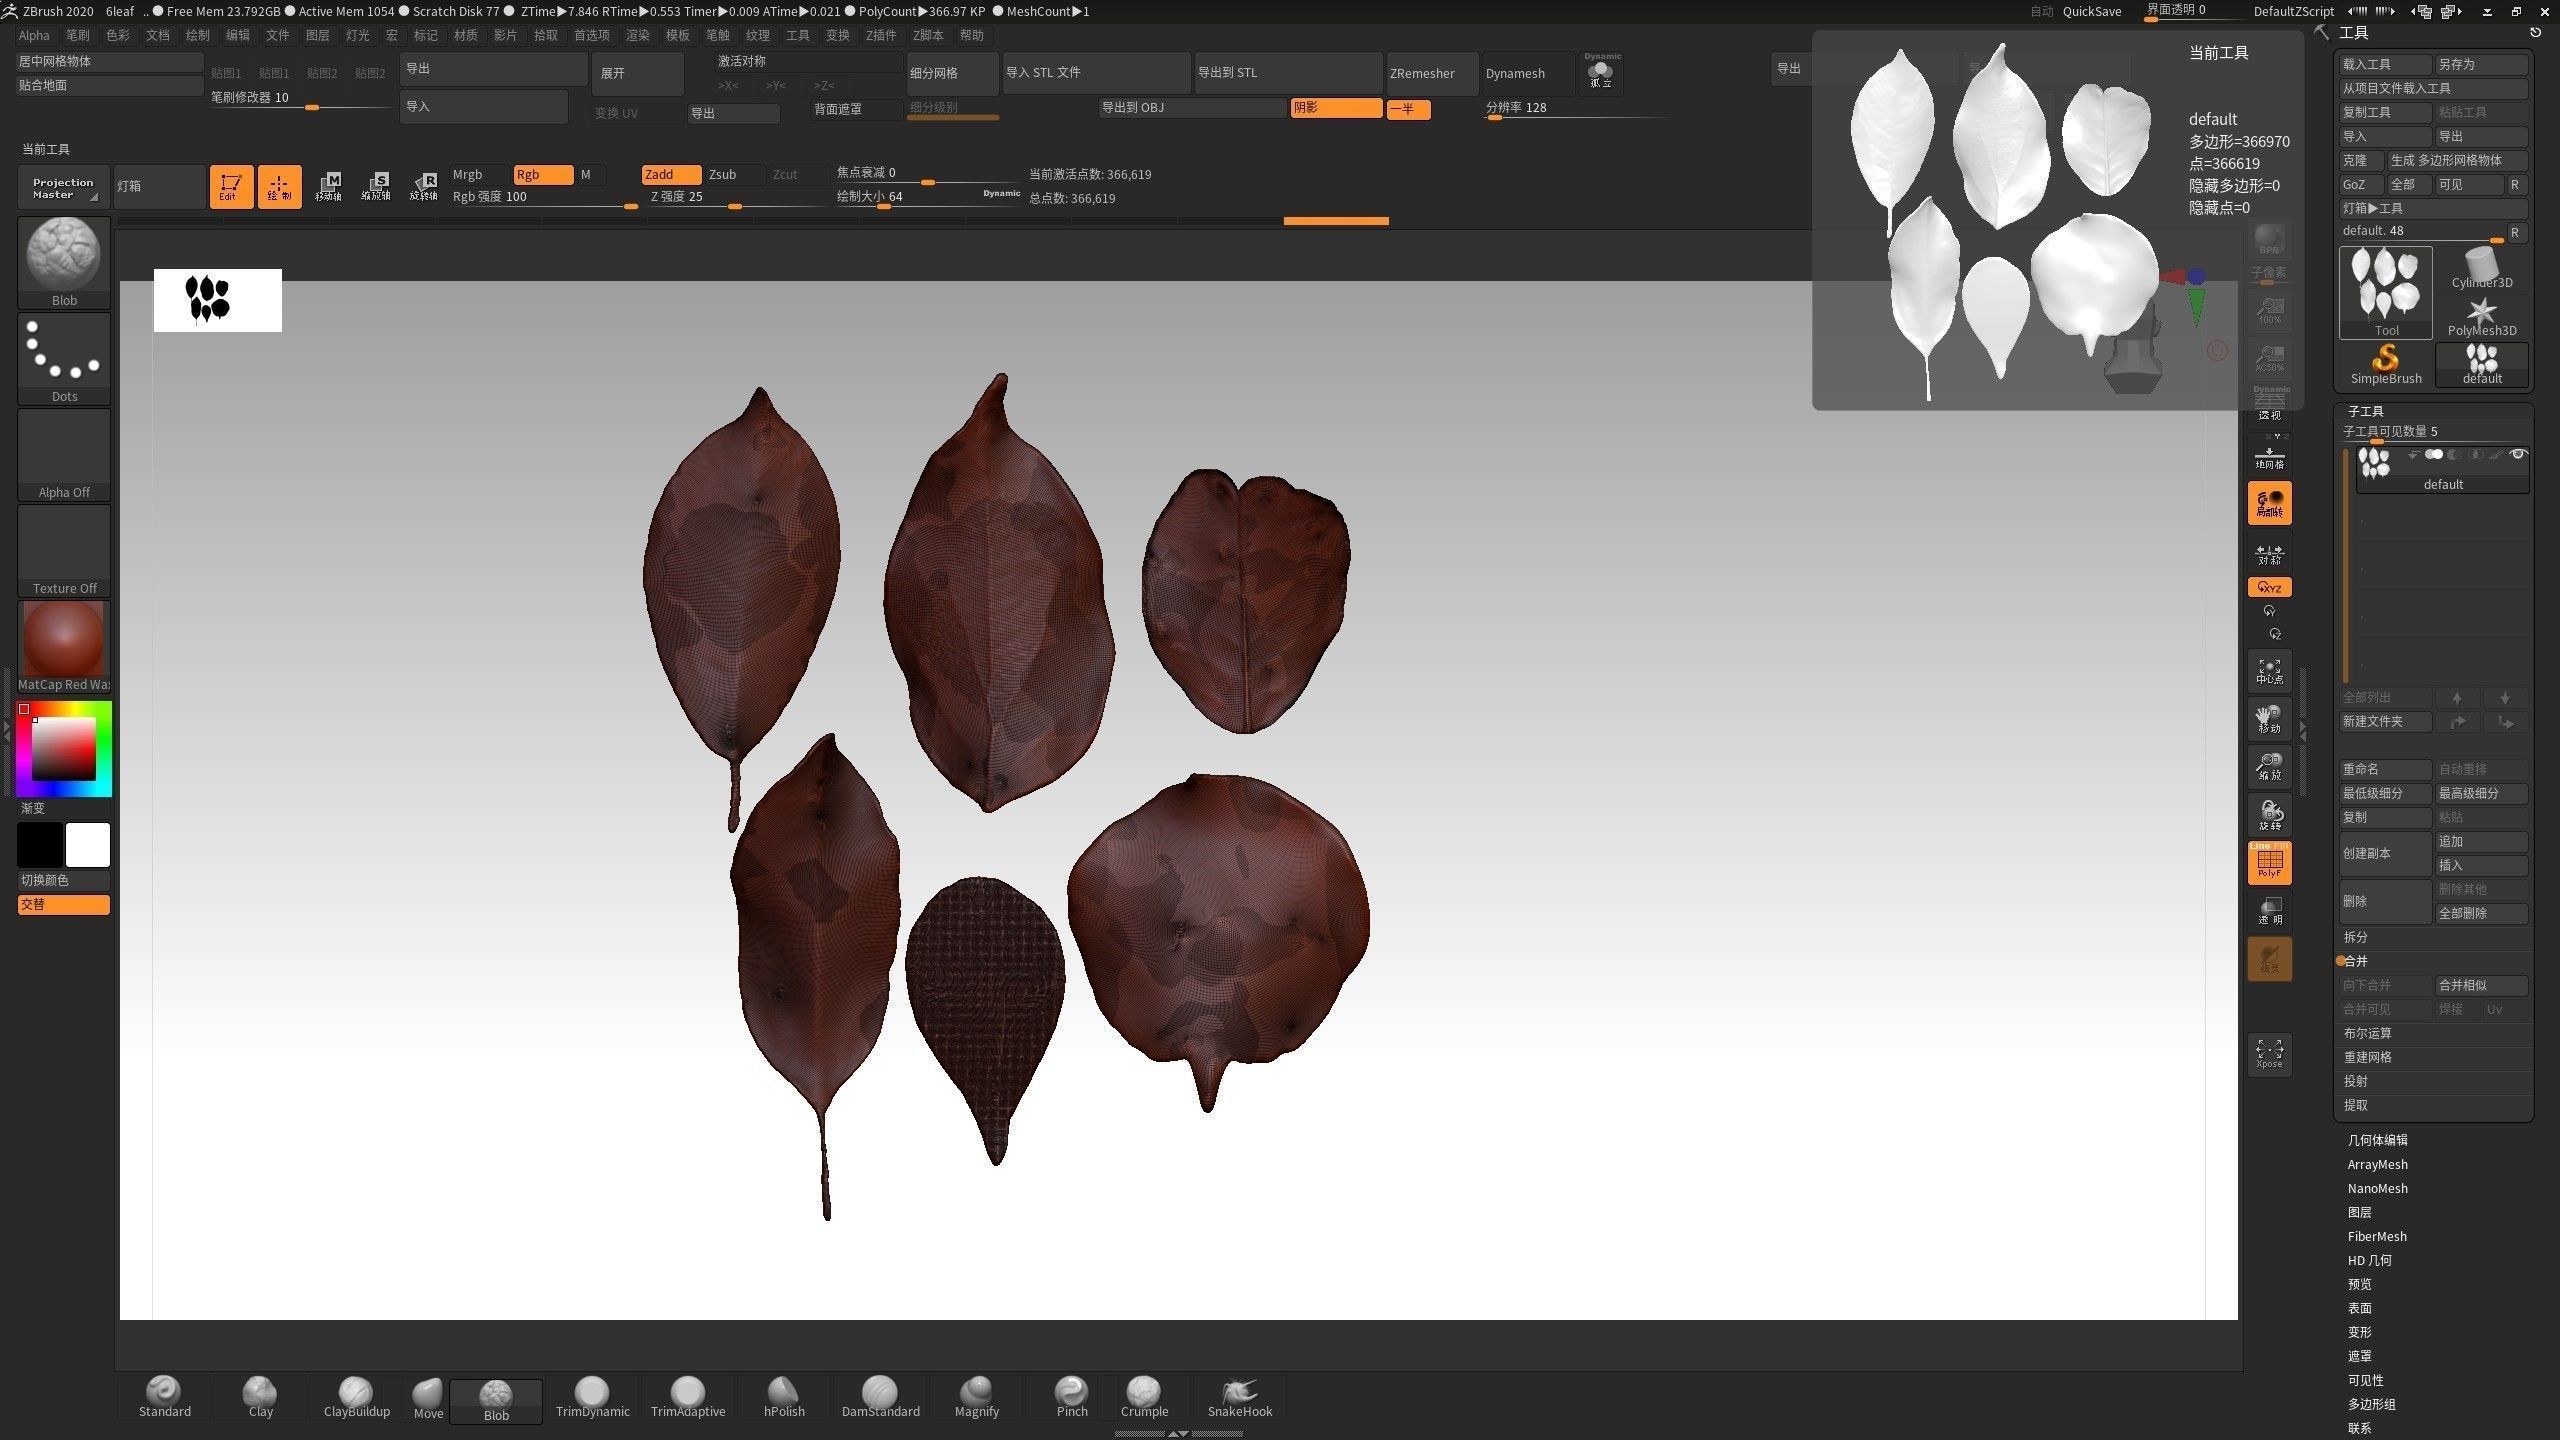This screenshot has width=2560, height=1440.
Task: Open the 帮助 help menu
Action: tap(971, 35)
